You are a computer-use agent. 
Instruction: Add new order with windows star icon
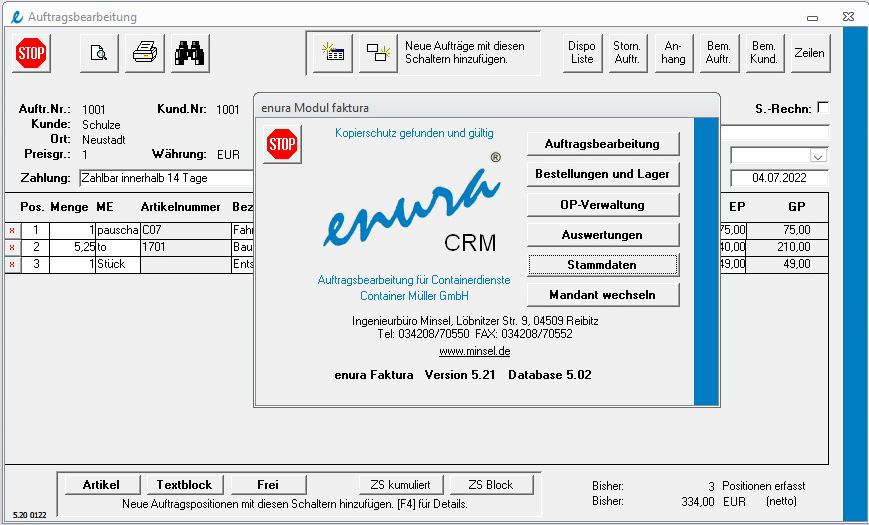[379, 53]
